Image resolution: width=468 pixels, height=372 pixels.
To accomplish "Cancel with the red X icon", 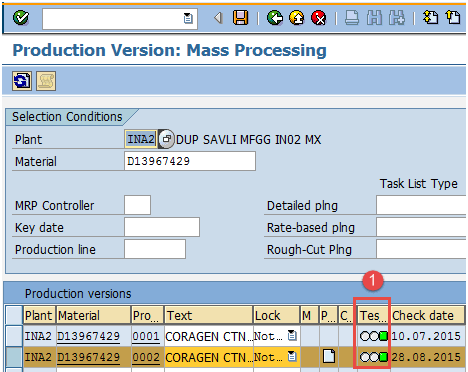I will pos(319,18).
